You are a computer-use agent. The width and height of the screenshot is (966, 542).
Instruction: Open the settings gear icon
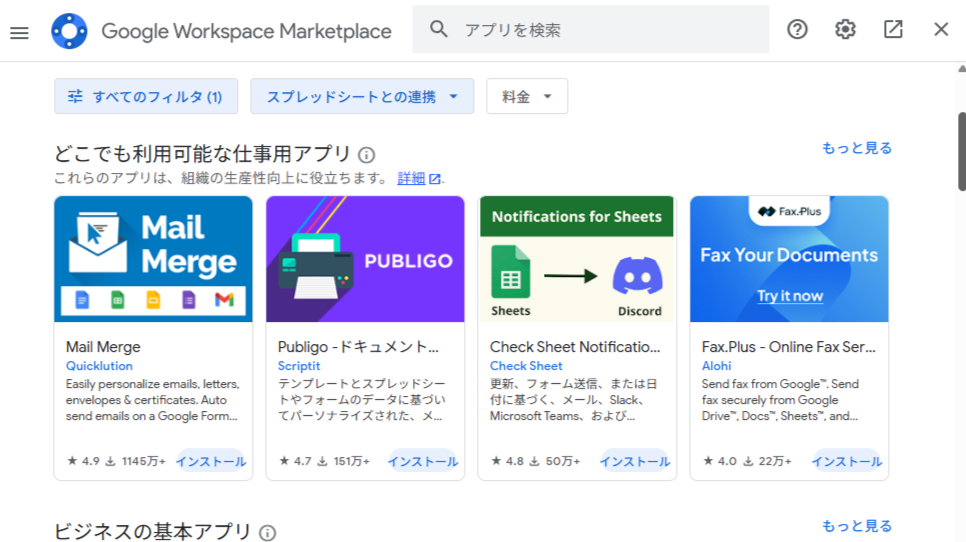click(x=845, y=29)
